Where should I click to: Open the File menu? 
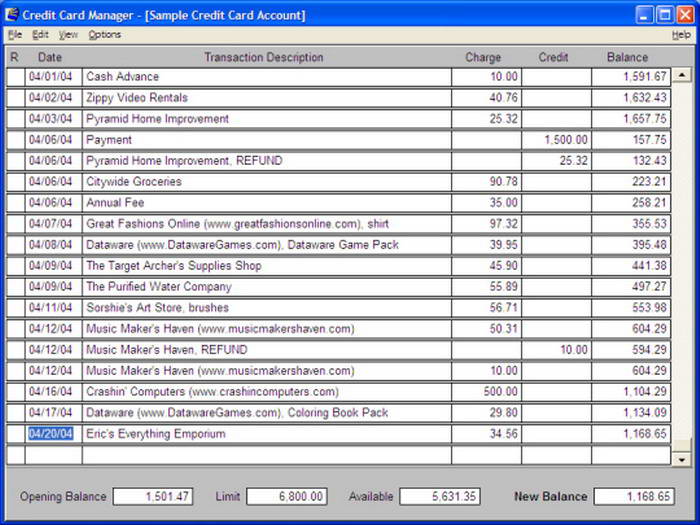tap(15, 35)
